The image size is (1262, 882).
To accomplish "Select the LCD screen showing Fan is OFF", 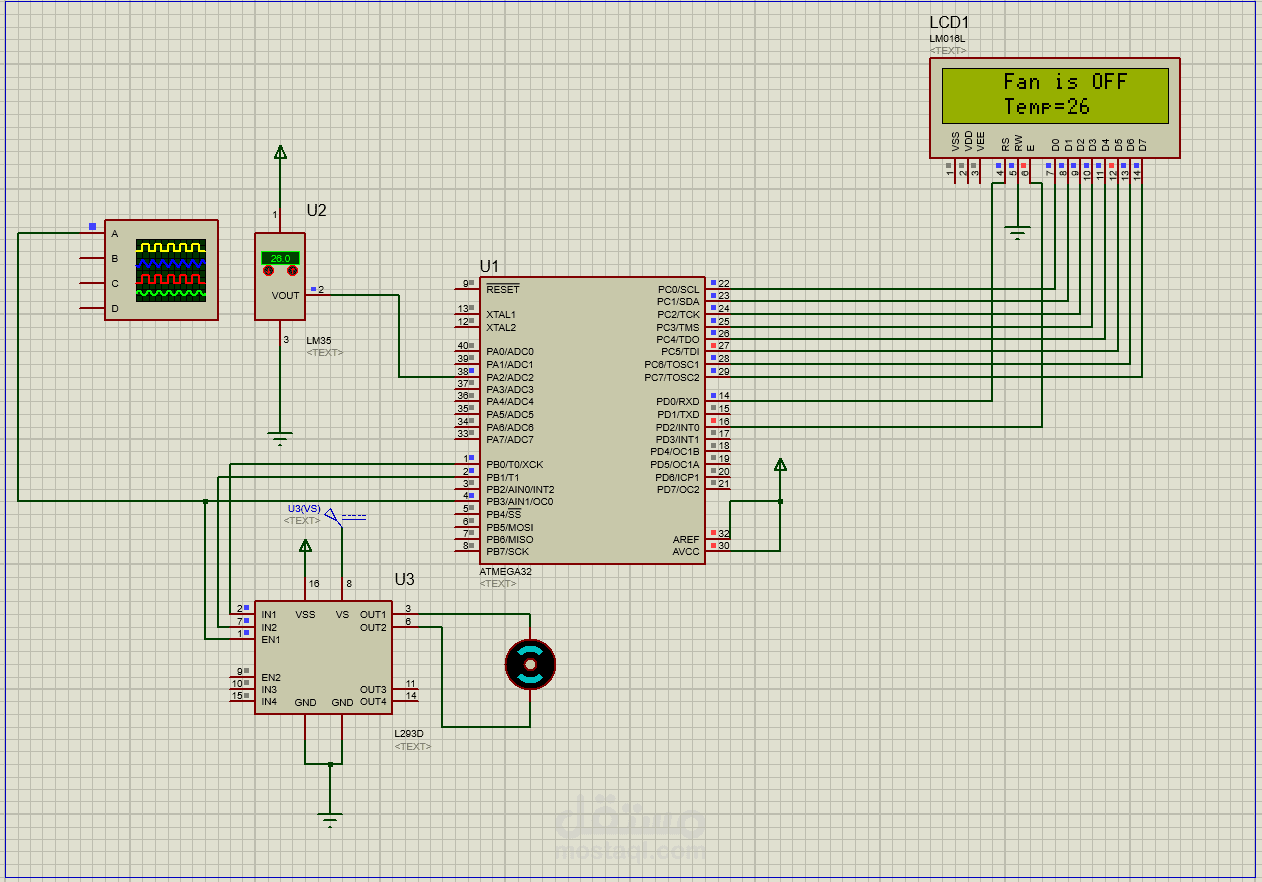I will (1055, 95).
